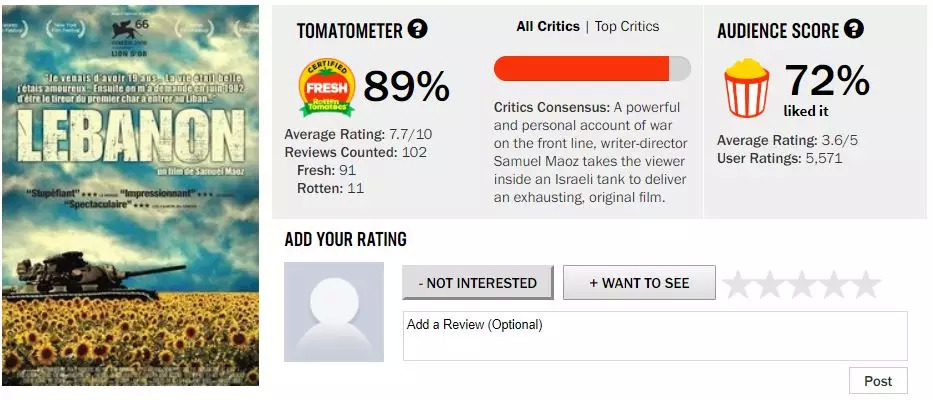Click the Tomatometer help question mark icon
This screenshot has width=933, height=400.
point(418,29)
